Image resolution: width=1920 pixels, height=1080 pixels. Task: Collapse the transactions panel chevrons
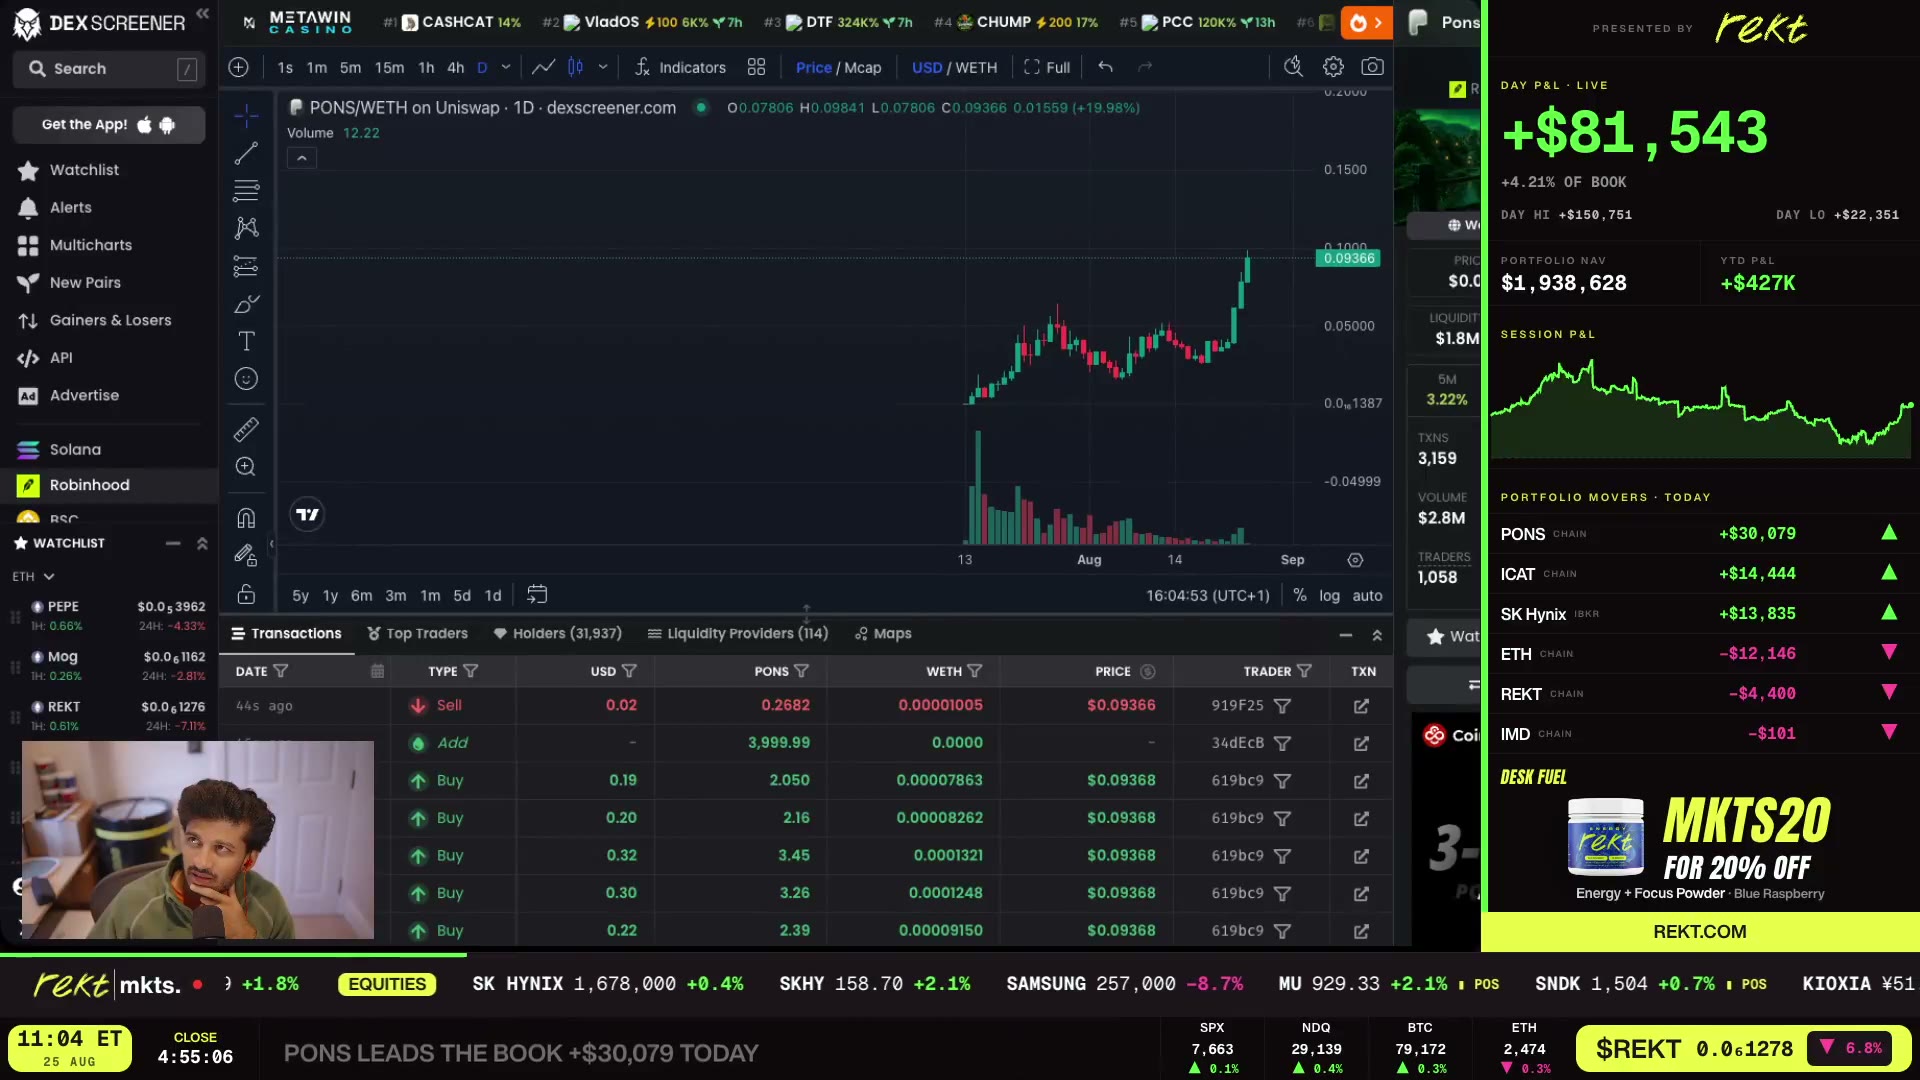click(1377, 635)
